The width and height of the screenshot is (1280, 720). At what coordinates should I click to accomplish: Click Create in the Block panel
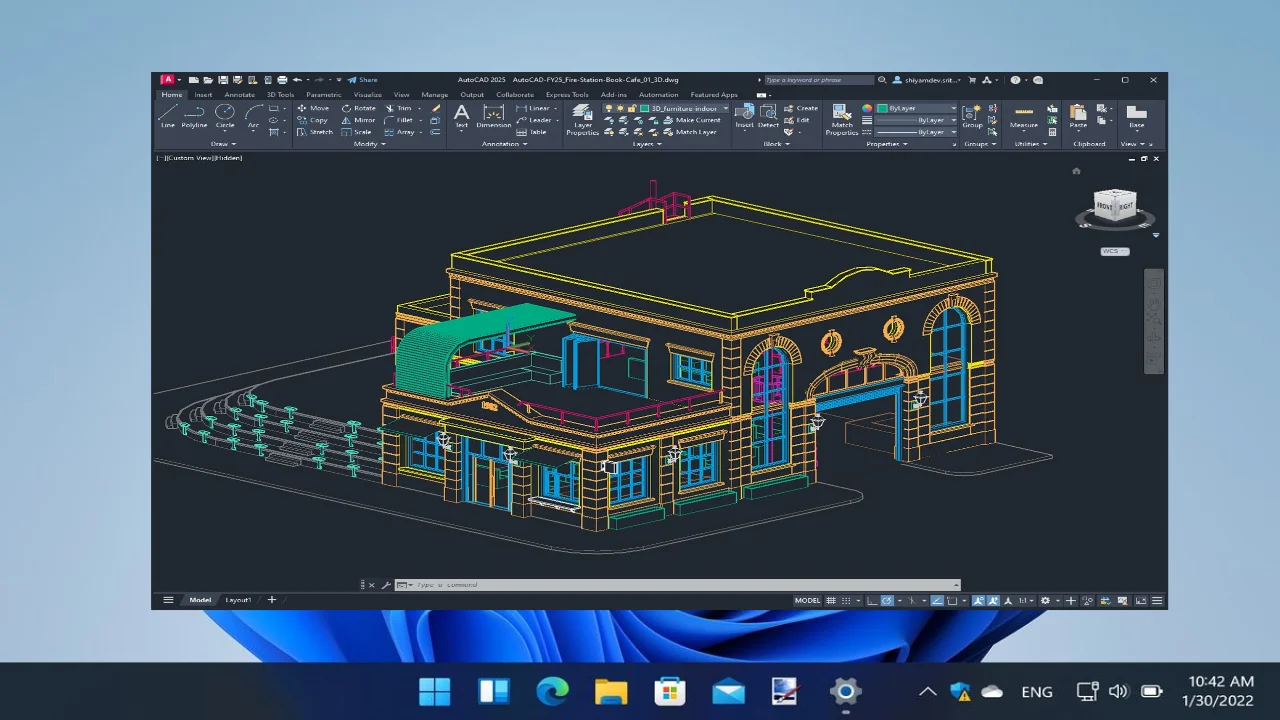(x=801, y=108)
